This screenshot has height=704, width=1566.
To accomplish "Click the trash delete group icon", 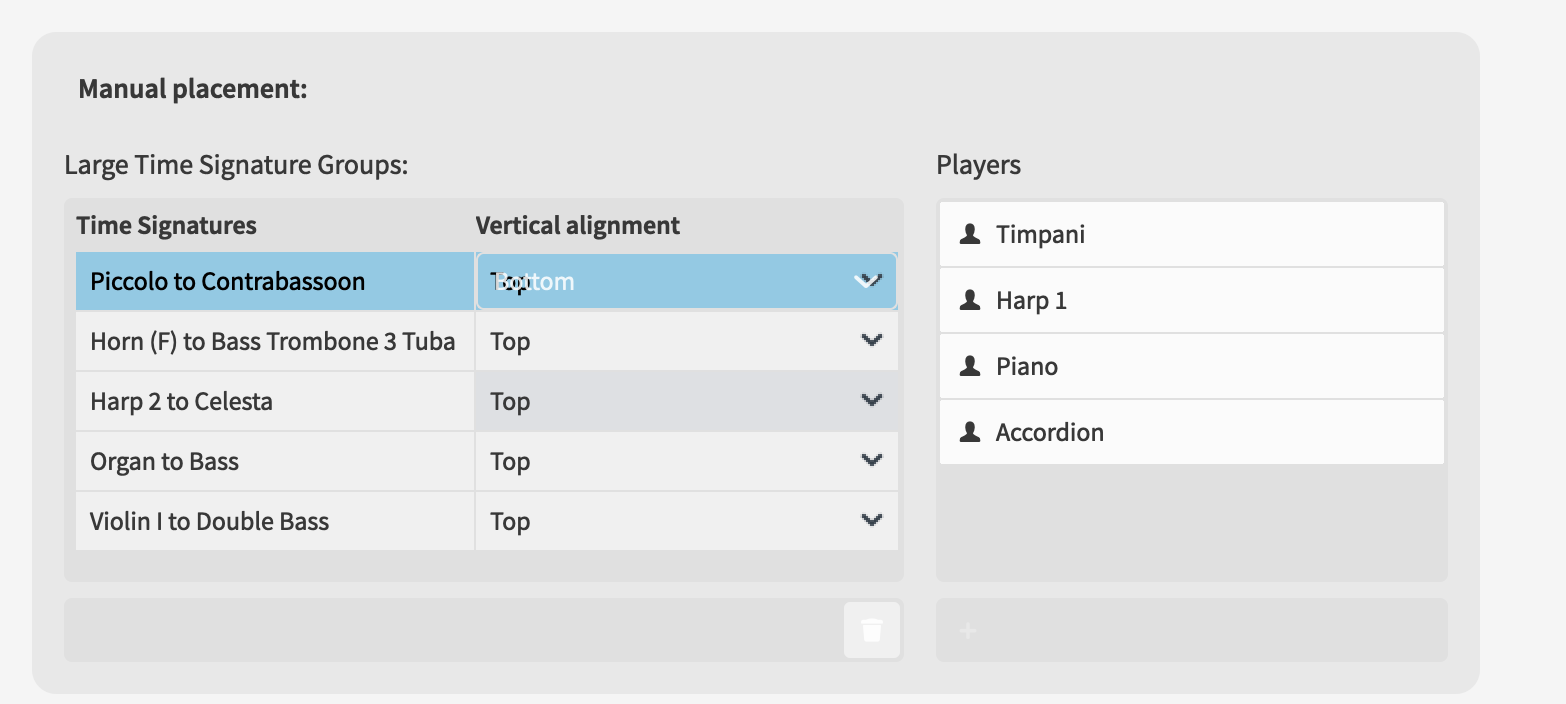I will pyautogui.click(x=872, y=630).
